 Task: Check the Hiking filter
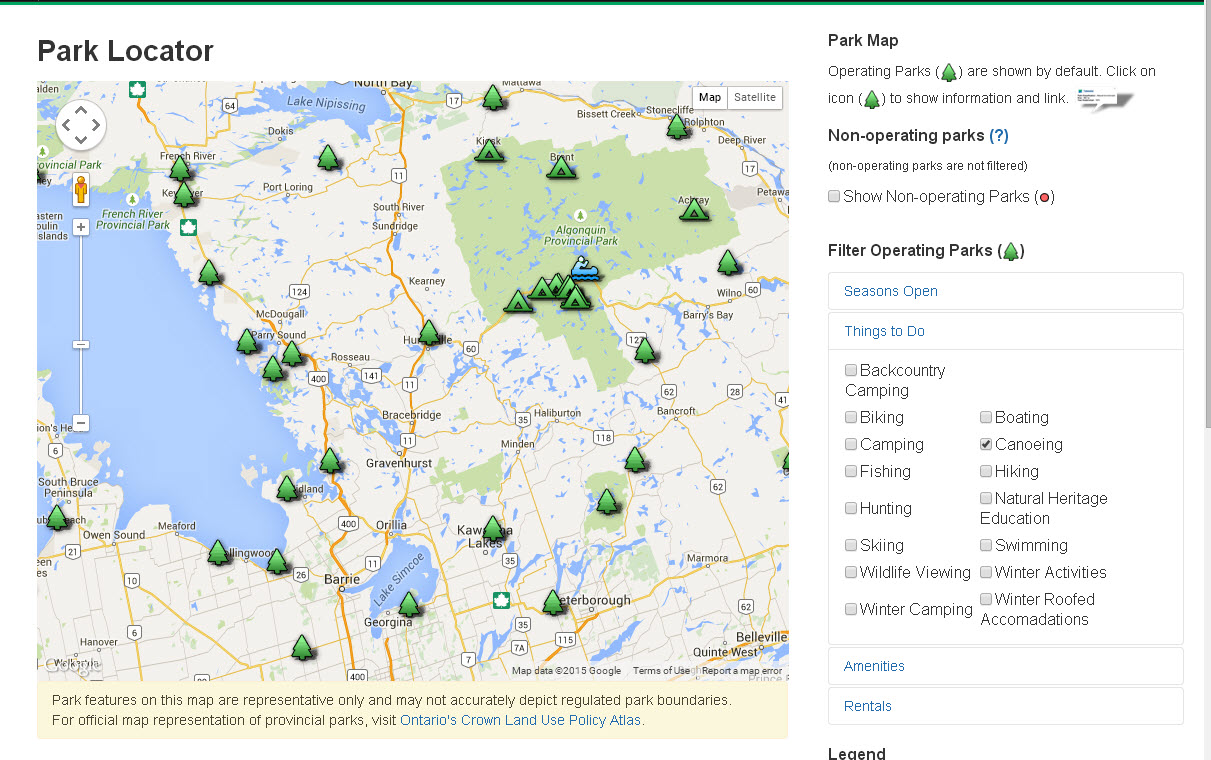[x=986, y=471]
